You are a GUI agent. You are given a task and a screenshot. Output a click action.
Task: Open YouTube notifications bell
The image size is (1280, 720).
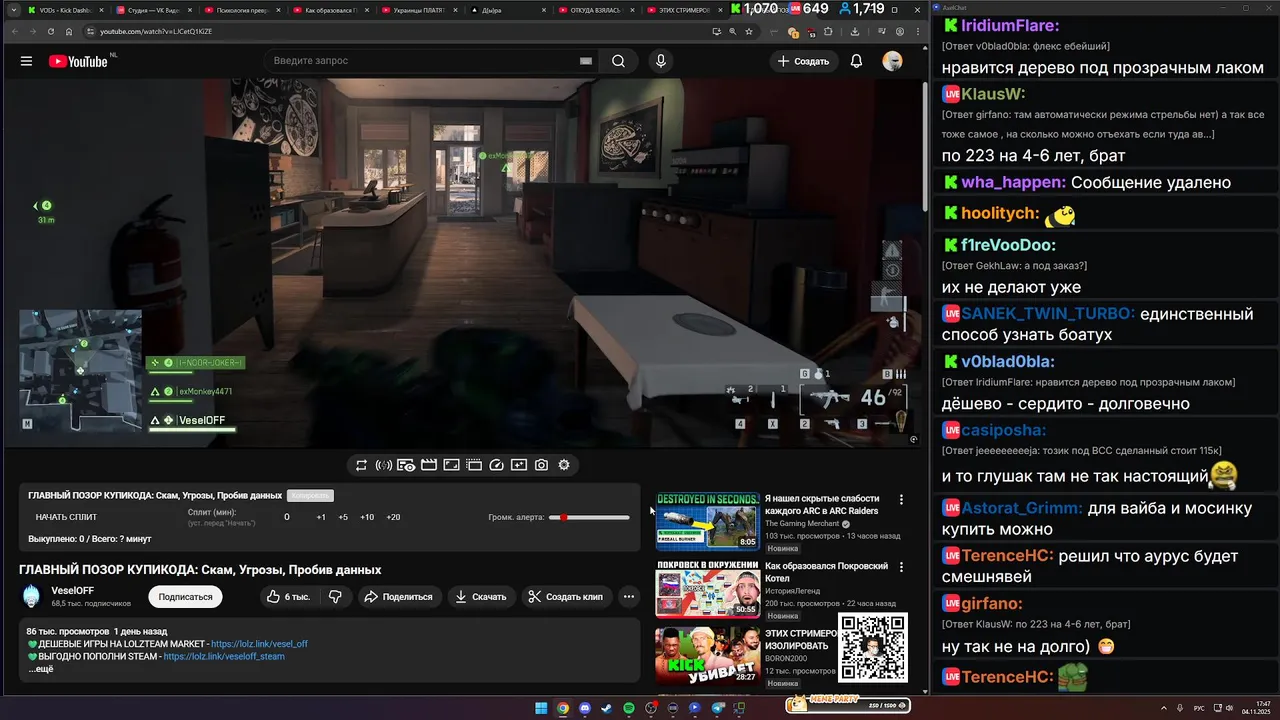pos(856,61)
